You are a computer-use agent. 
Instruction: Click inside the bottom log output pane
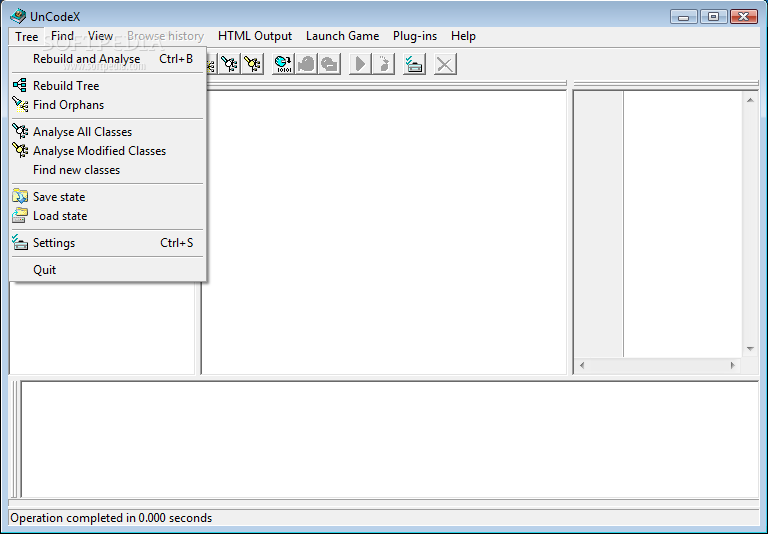[x=390, y=439]
